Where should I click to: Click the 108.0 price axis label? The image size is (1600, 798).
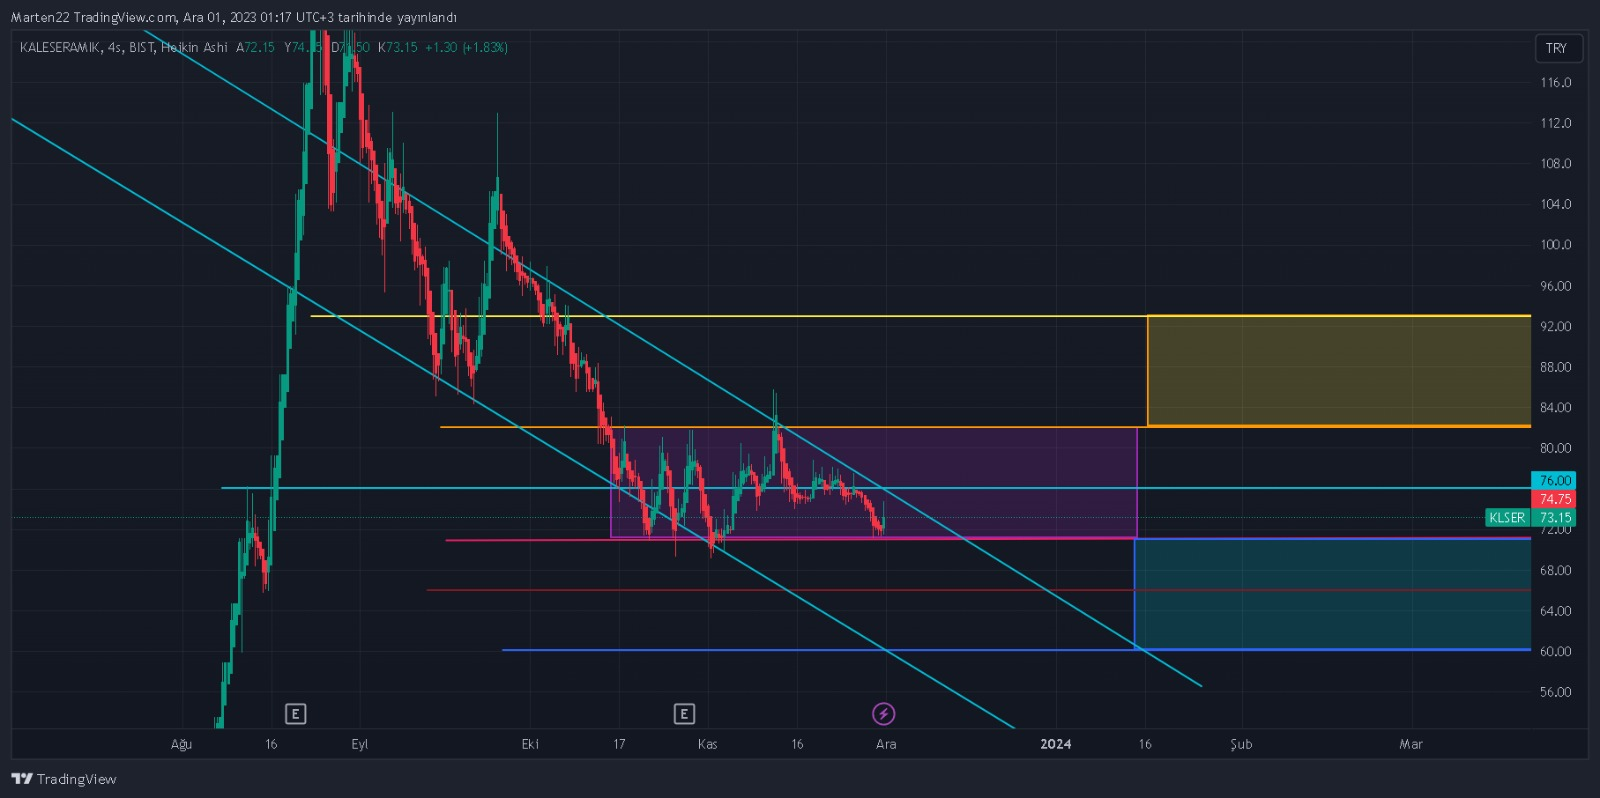[x=1555, y=164]
